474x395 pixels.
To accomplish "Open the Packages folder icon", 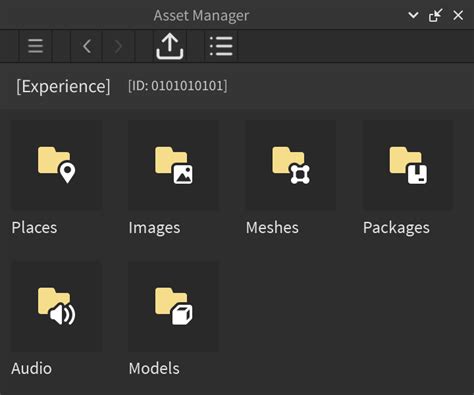I will [408, 165].
